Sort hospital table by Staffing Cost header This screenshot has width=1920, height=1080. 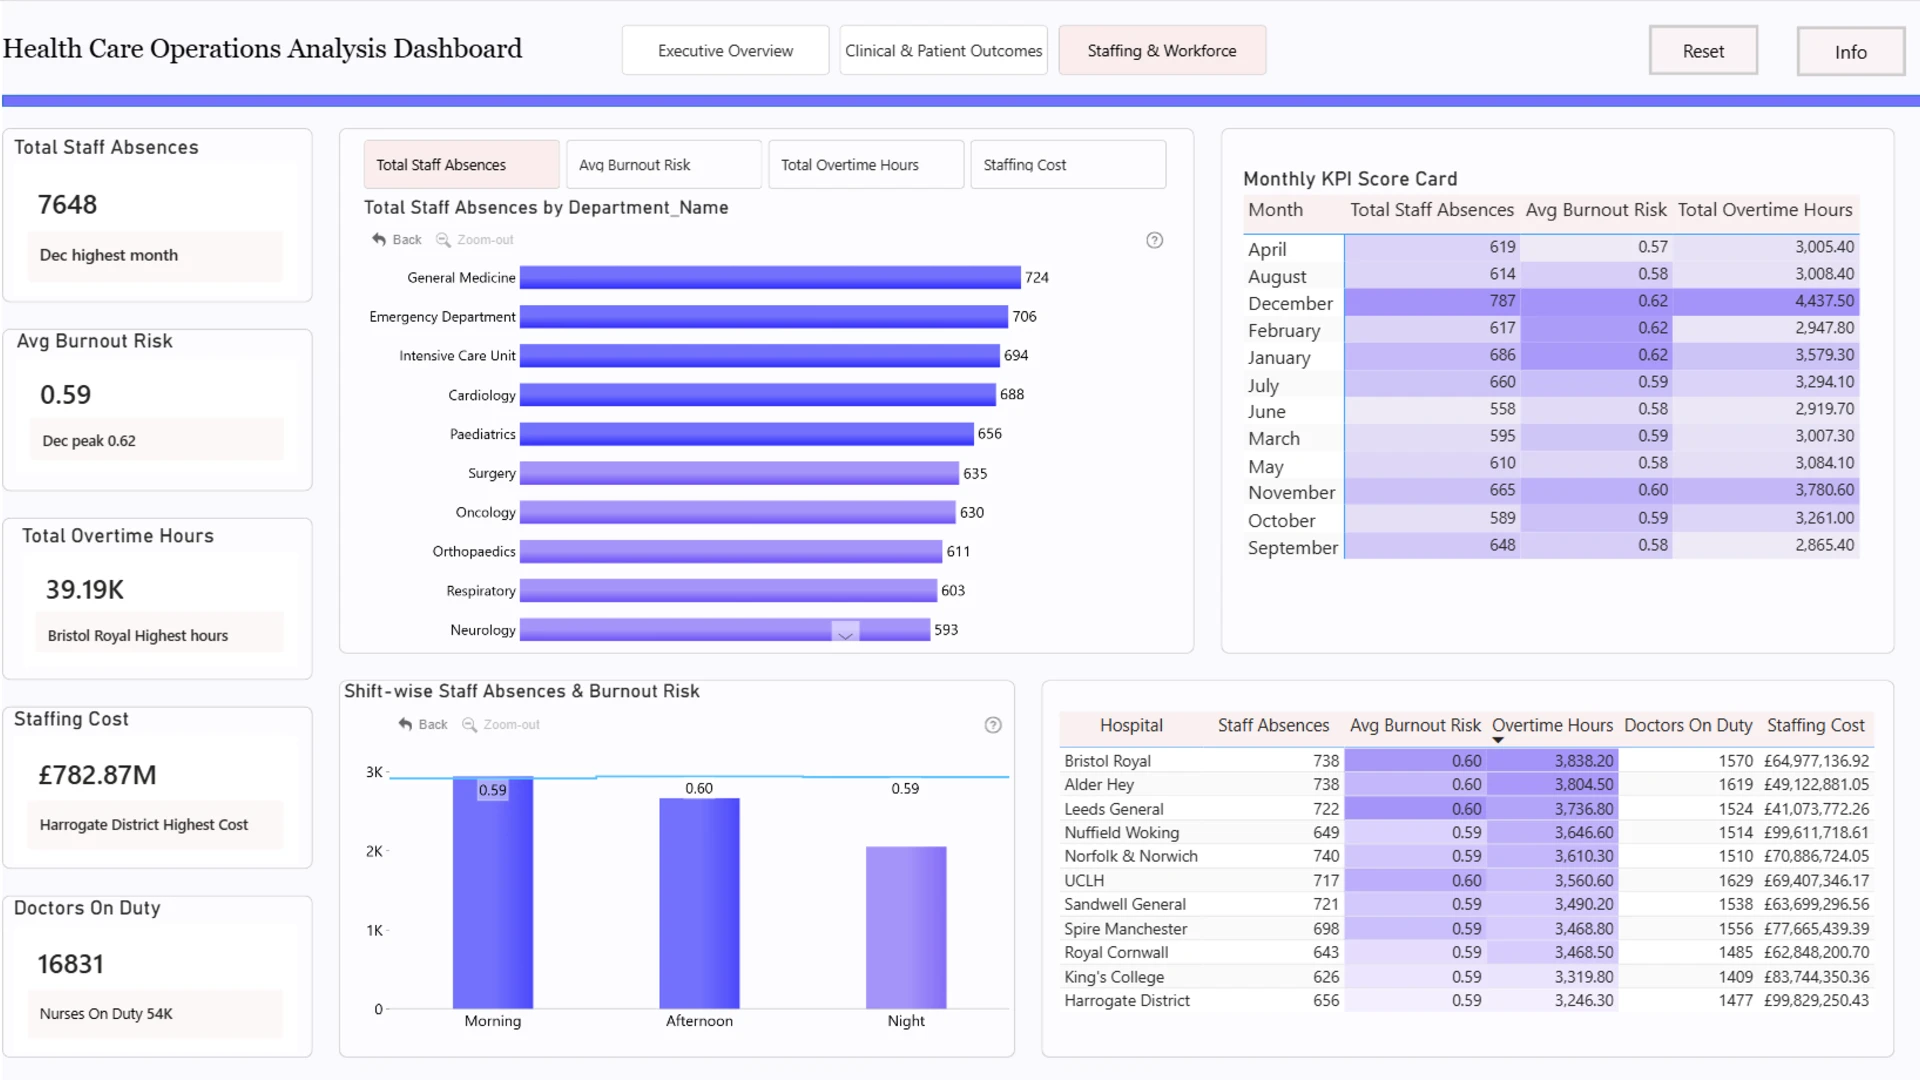tap(1815, 725)
